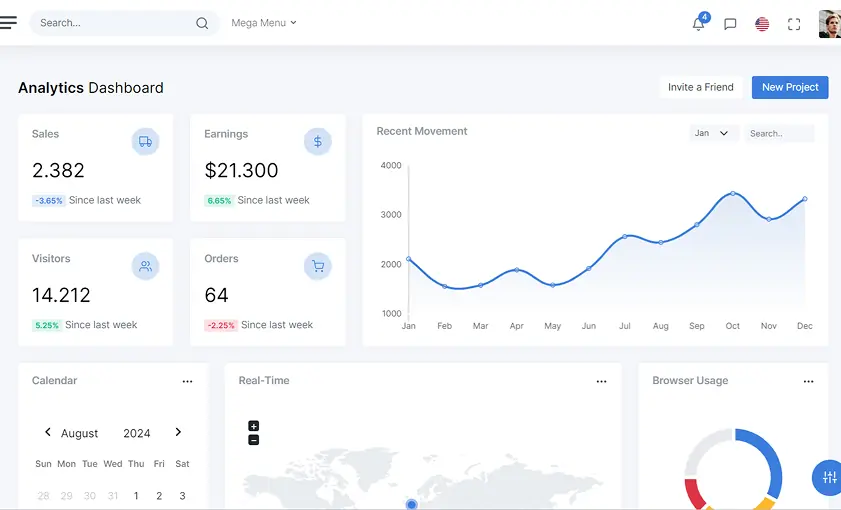Image resolution: width=841 pixels, height=510 pixels.
Task: Click the Sales truck icon
Action: pyautogui.click(x=145, y=142)
